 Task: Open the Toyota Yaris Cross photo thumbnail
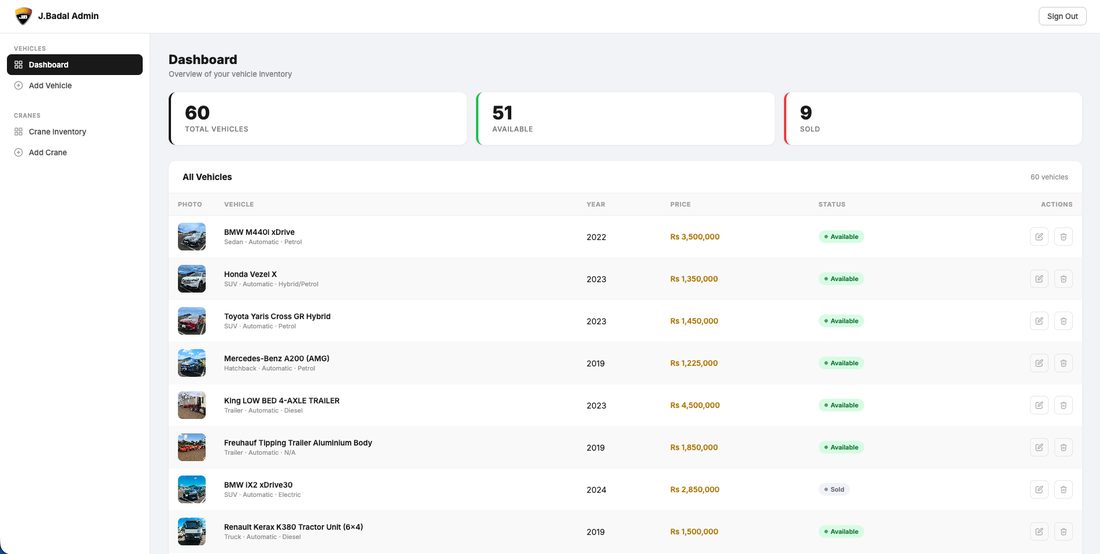coord(192,321)
